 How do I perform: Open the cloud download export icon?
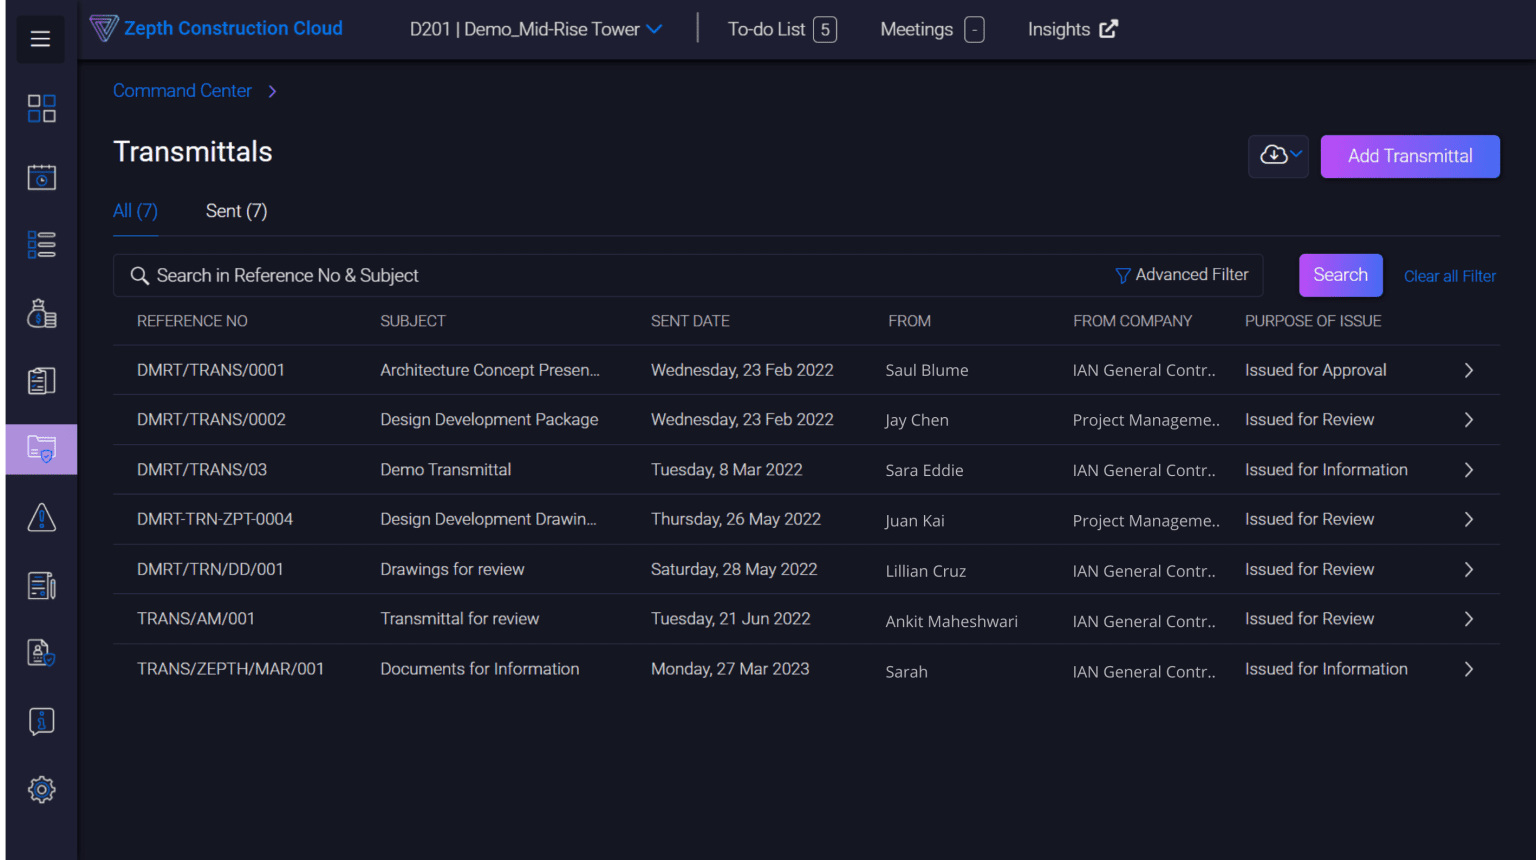[1273, 156]
